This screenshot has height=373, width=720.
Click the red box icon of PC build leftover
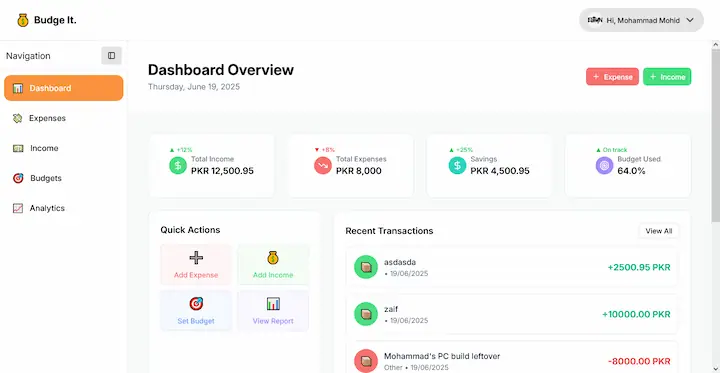366,361
